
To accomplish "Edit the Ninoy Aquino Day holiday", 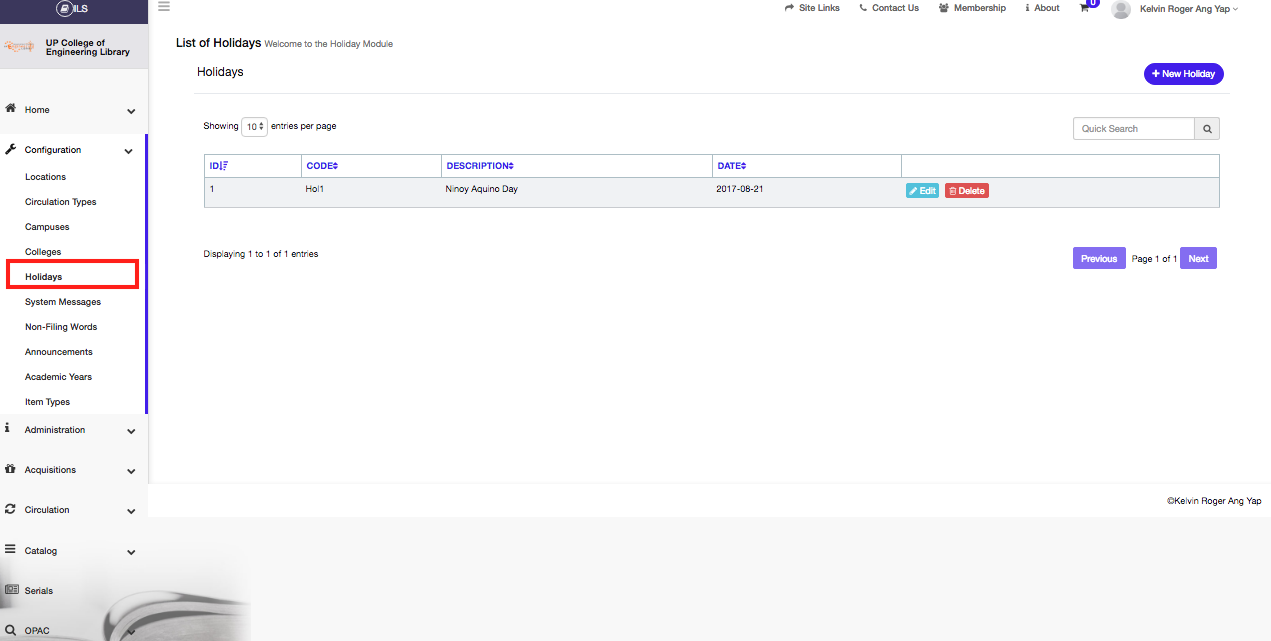I will click(922, 191).
